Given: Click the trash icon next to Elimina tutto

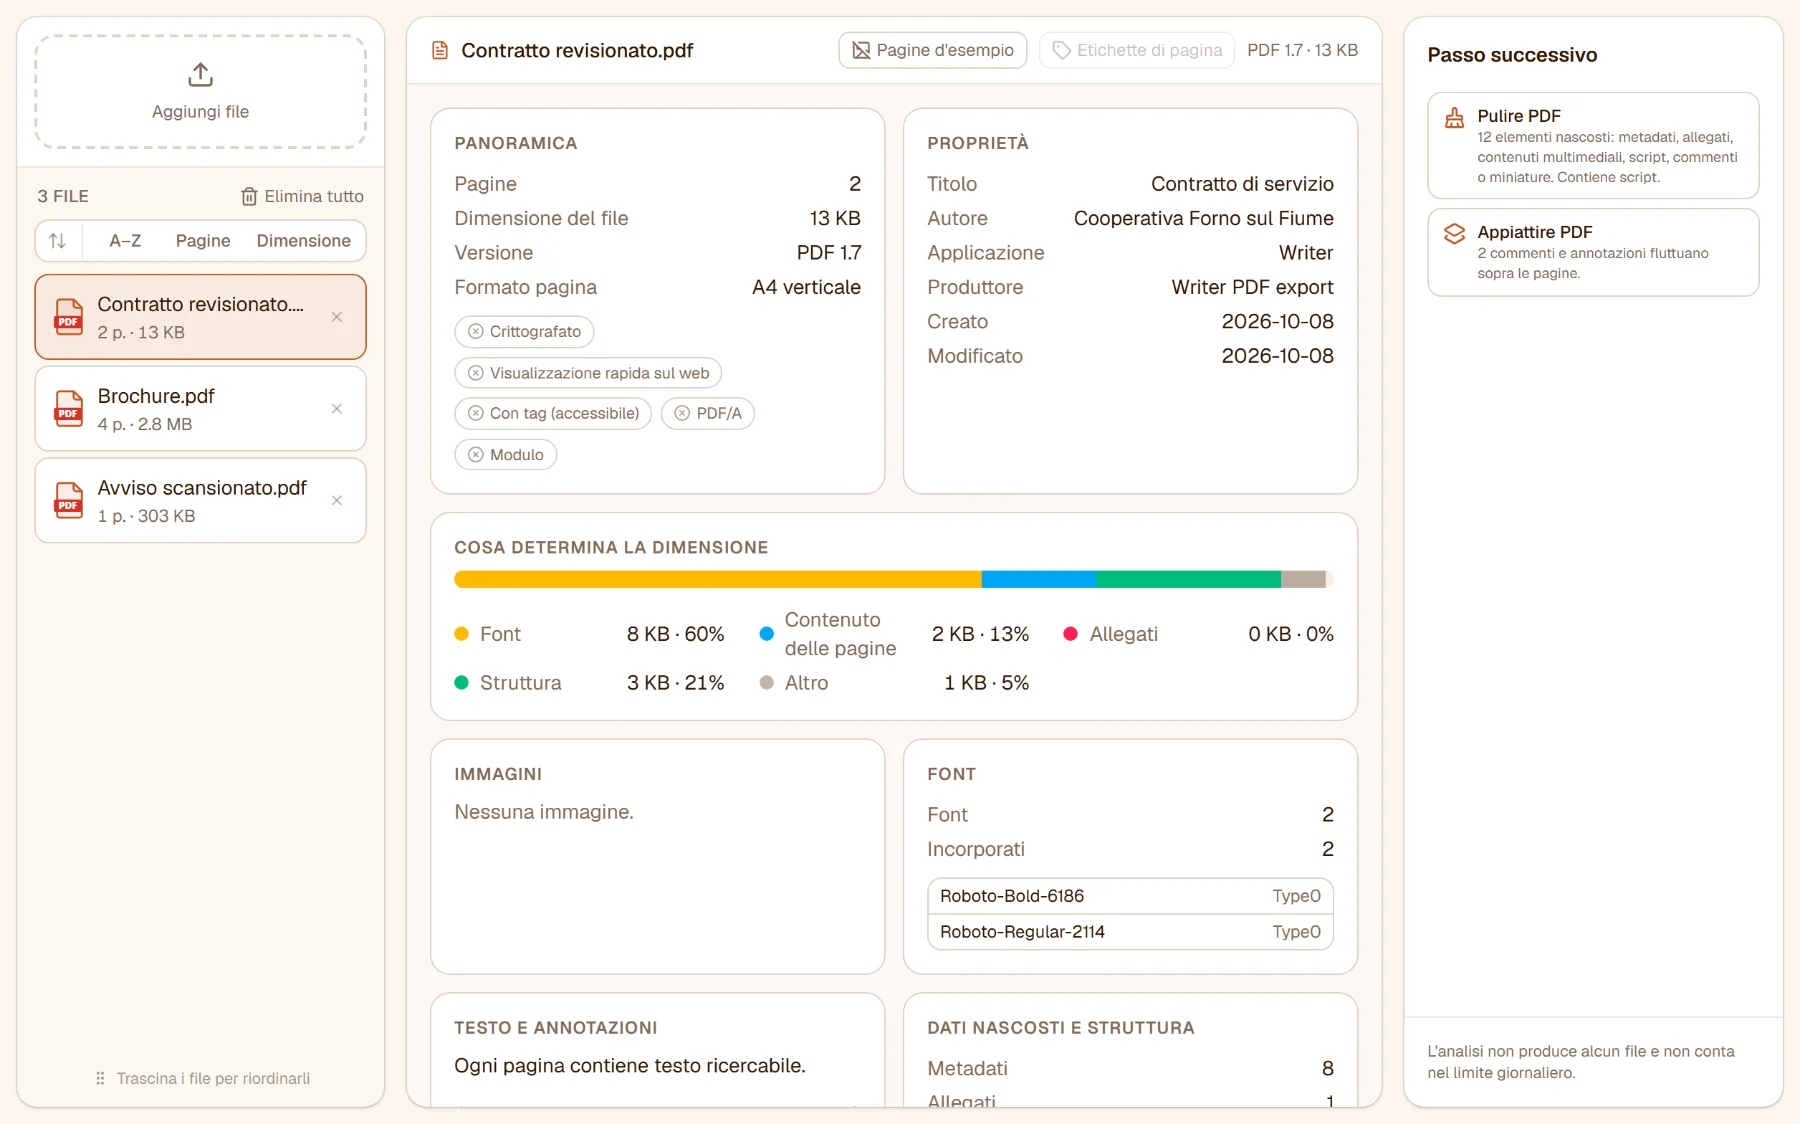Looking at the screenshot, I should (x=249, y=197).
